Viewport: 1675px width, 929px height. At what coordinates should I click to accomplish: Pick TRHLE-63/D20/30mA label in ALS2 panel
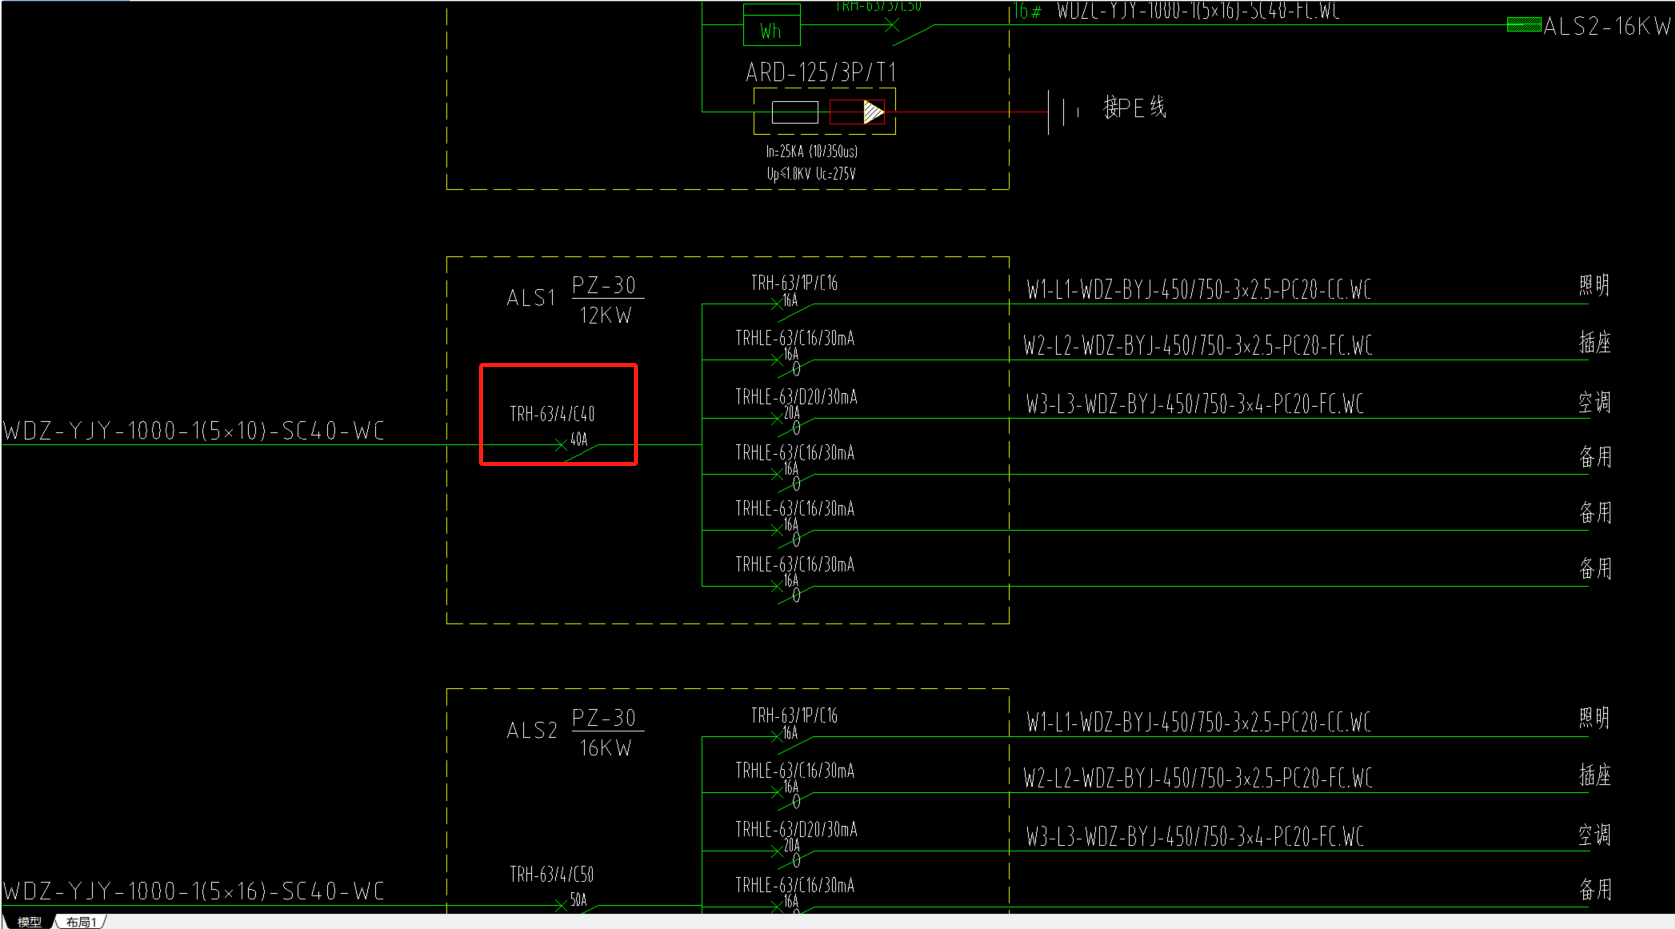[796, 830]
